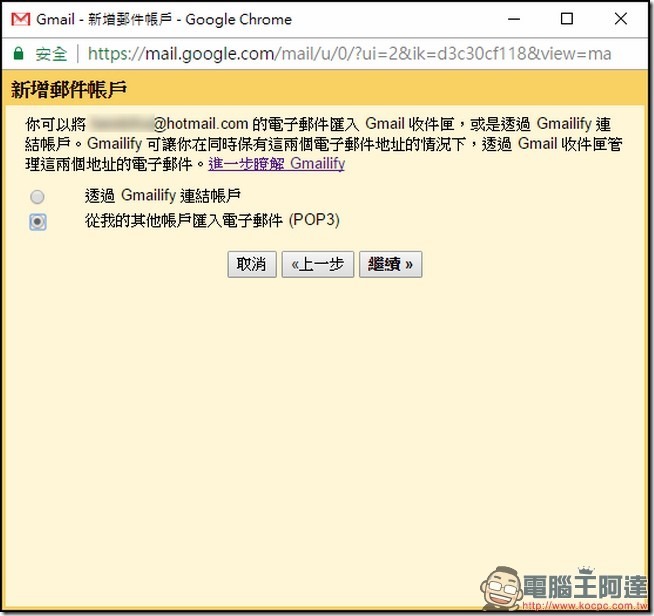Click the 取消 button

252,264
